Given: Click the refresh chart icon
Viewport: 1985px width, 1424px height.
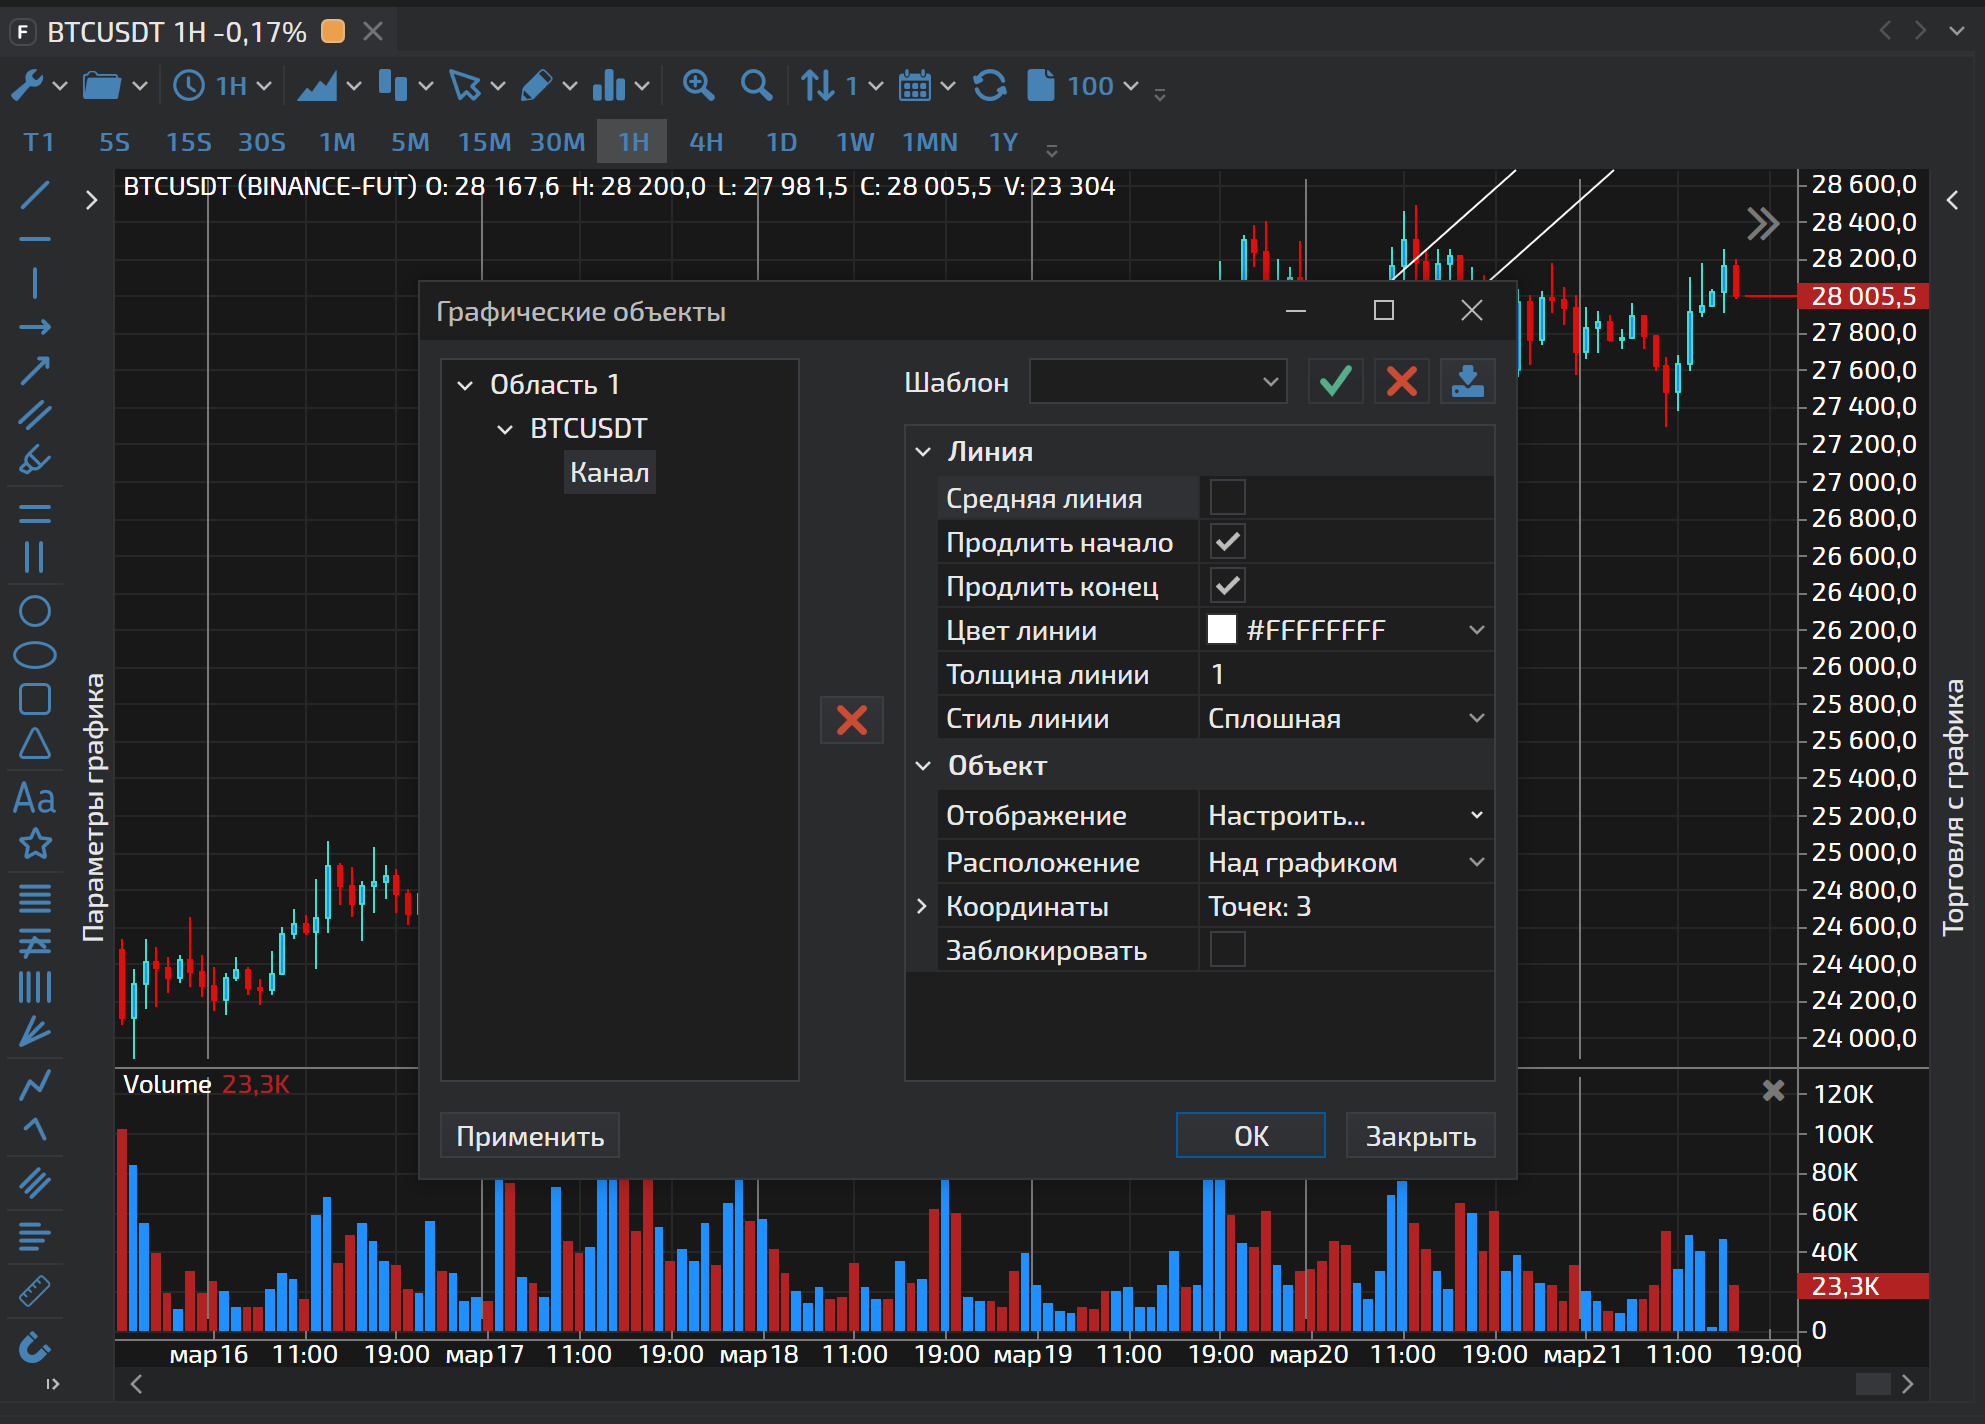Looking at the screenshot, I should (x=990, y=86).
